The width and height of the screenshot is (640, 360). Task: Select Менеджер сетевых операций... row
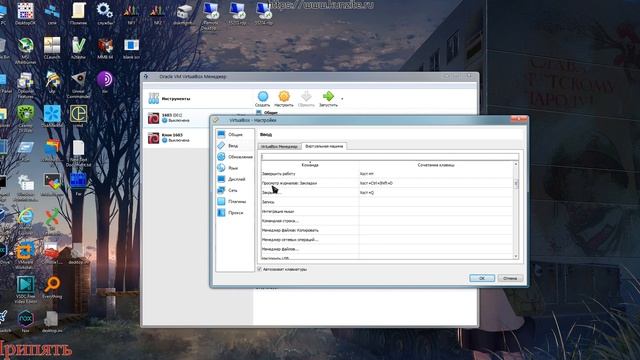point(387,240)
